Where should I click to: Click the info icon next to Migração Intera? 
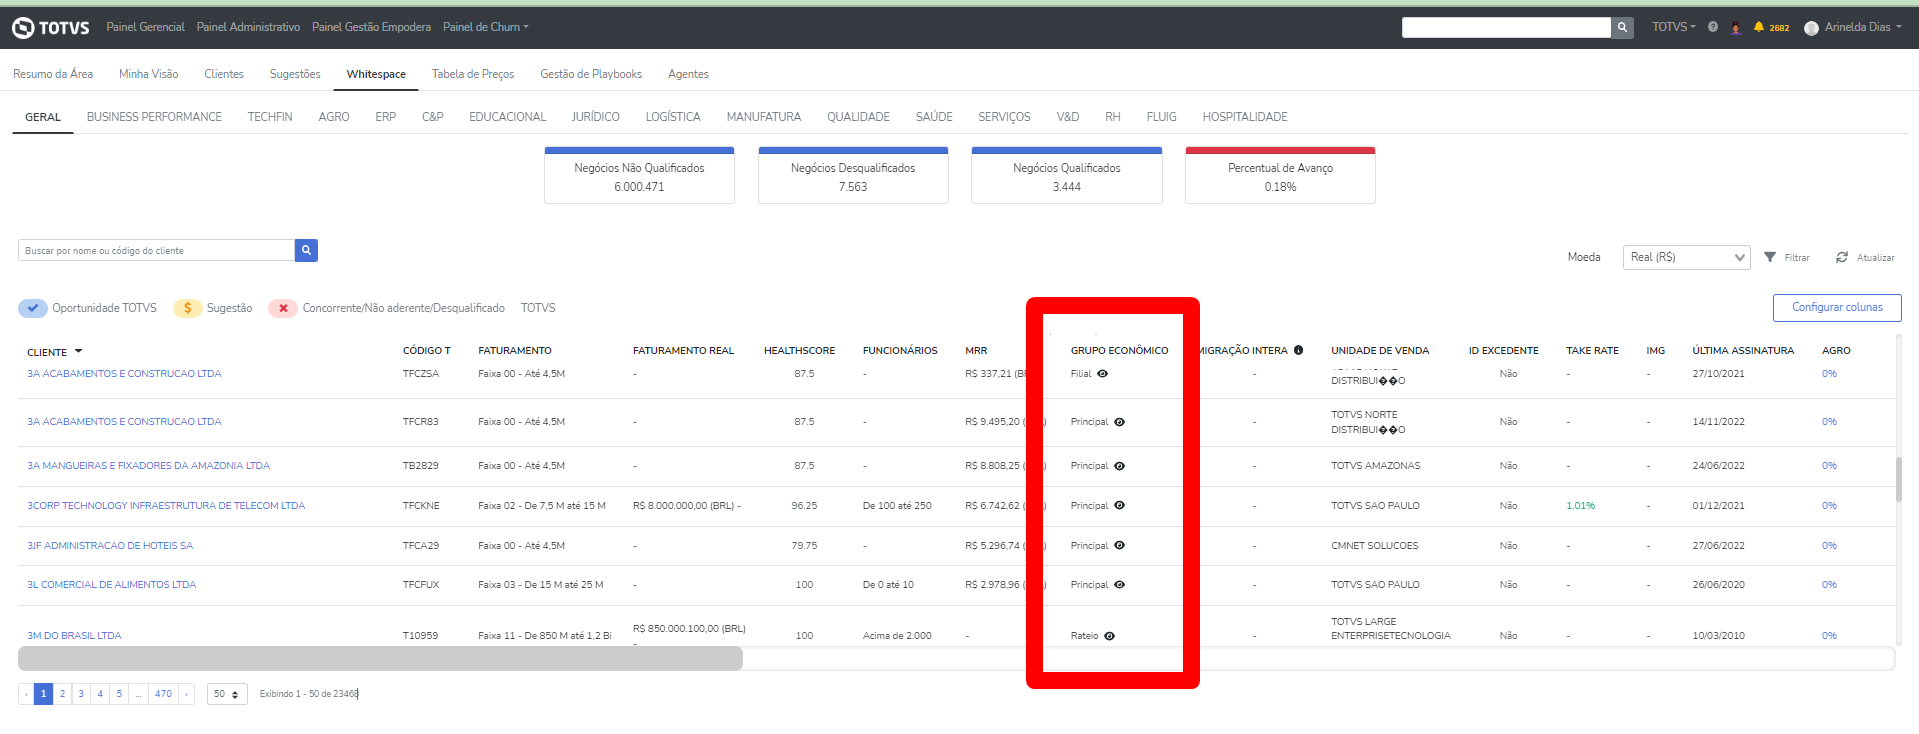(x=1298, y=350)
